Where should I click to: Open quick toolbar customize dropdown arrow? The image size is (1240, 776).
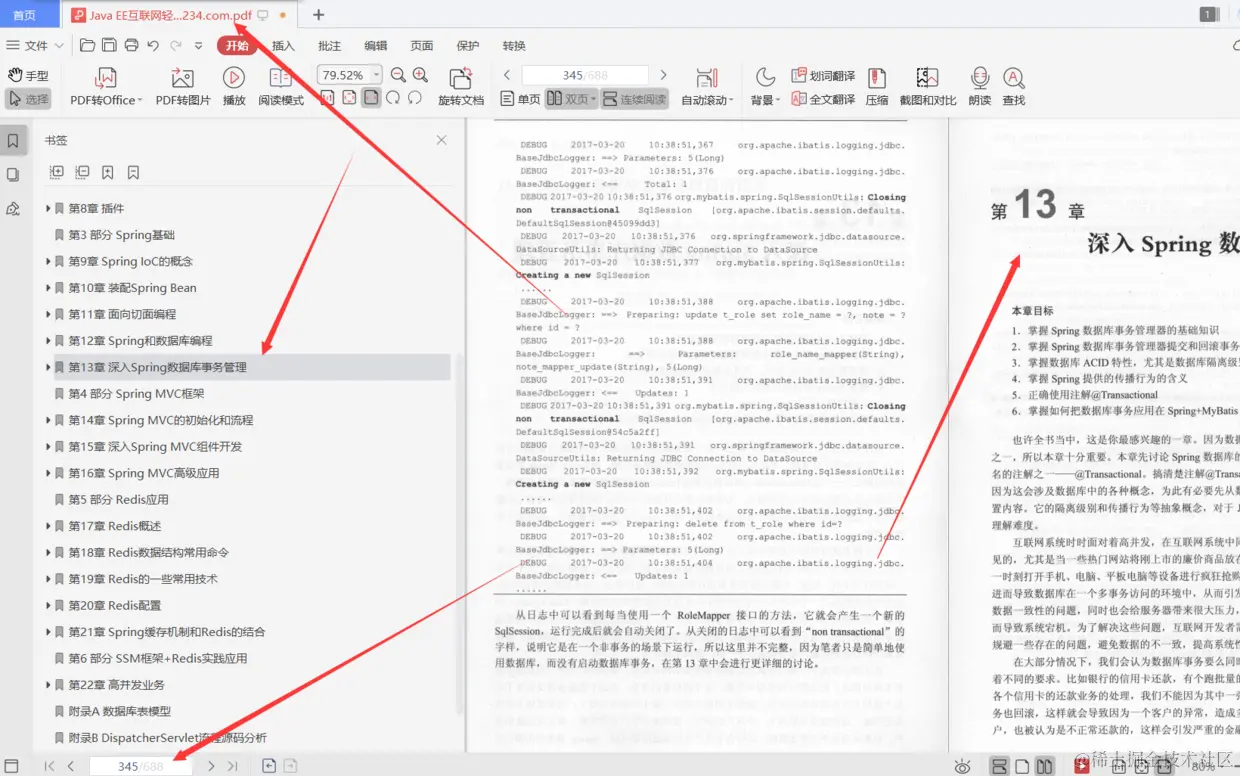[198, 45]
